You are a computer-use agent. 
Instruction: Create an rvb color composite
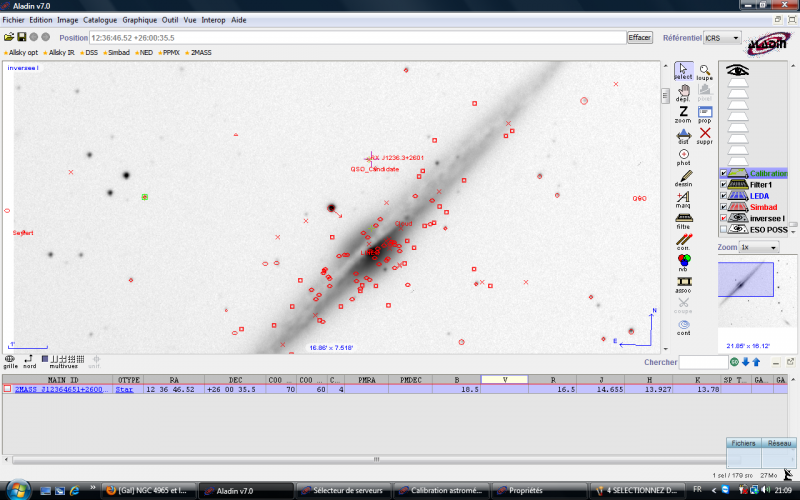click(683, 263)
